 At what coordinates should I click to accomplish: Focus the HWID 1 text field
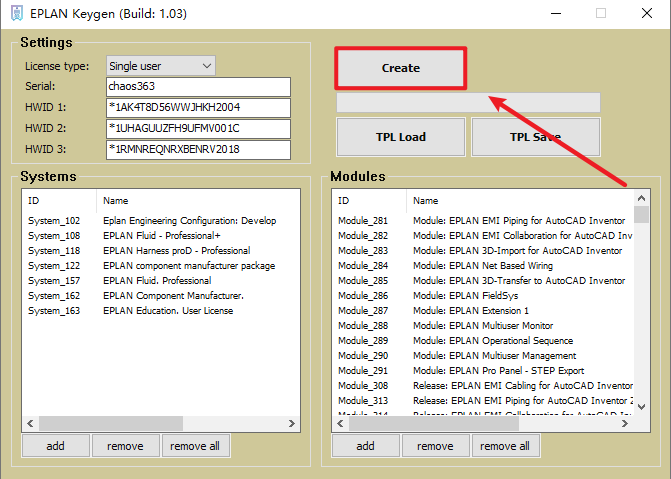pyautogui.click(x=197, y=108)
